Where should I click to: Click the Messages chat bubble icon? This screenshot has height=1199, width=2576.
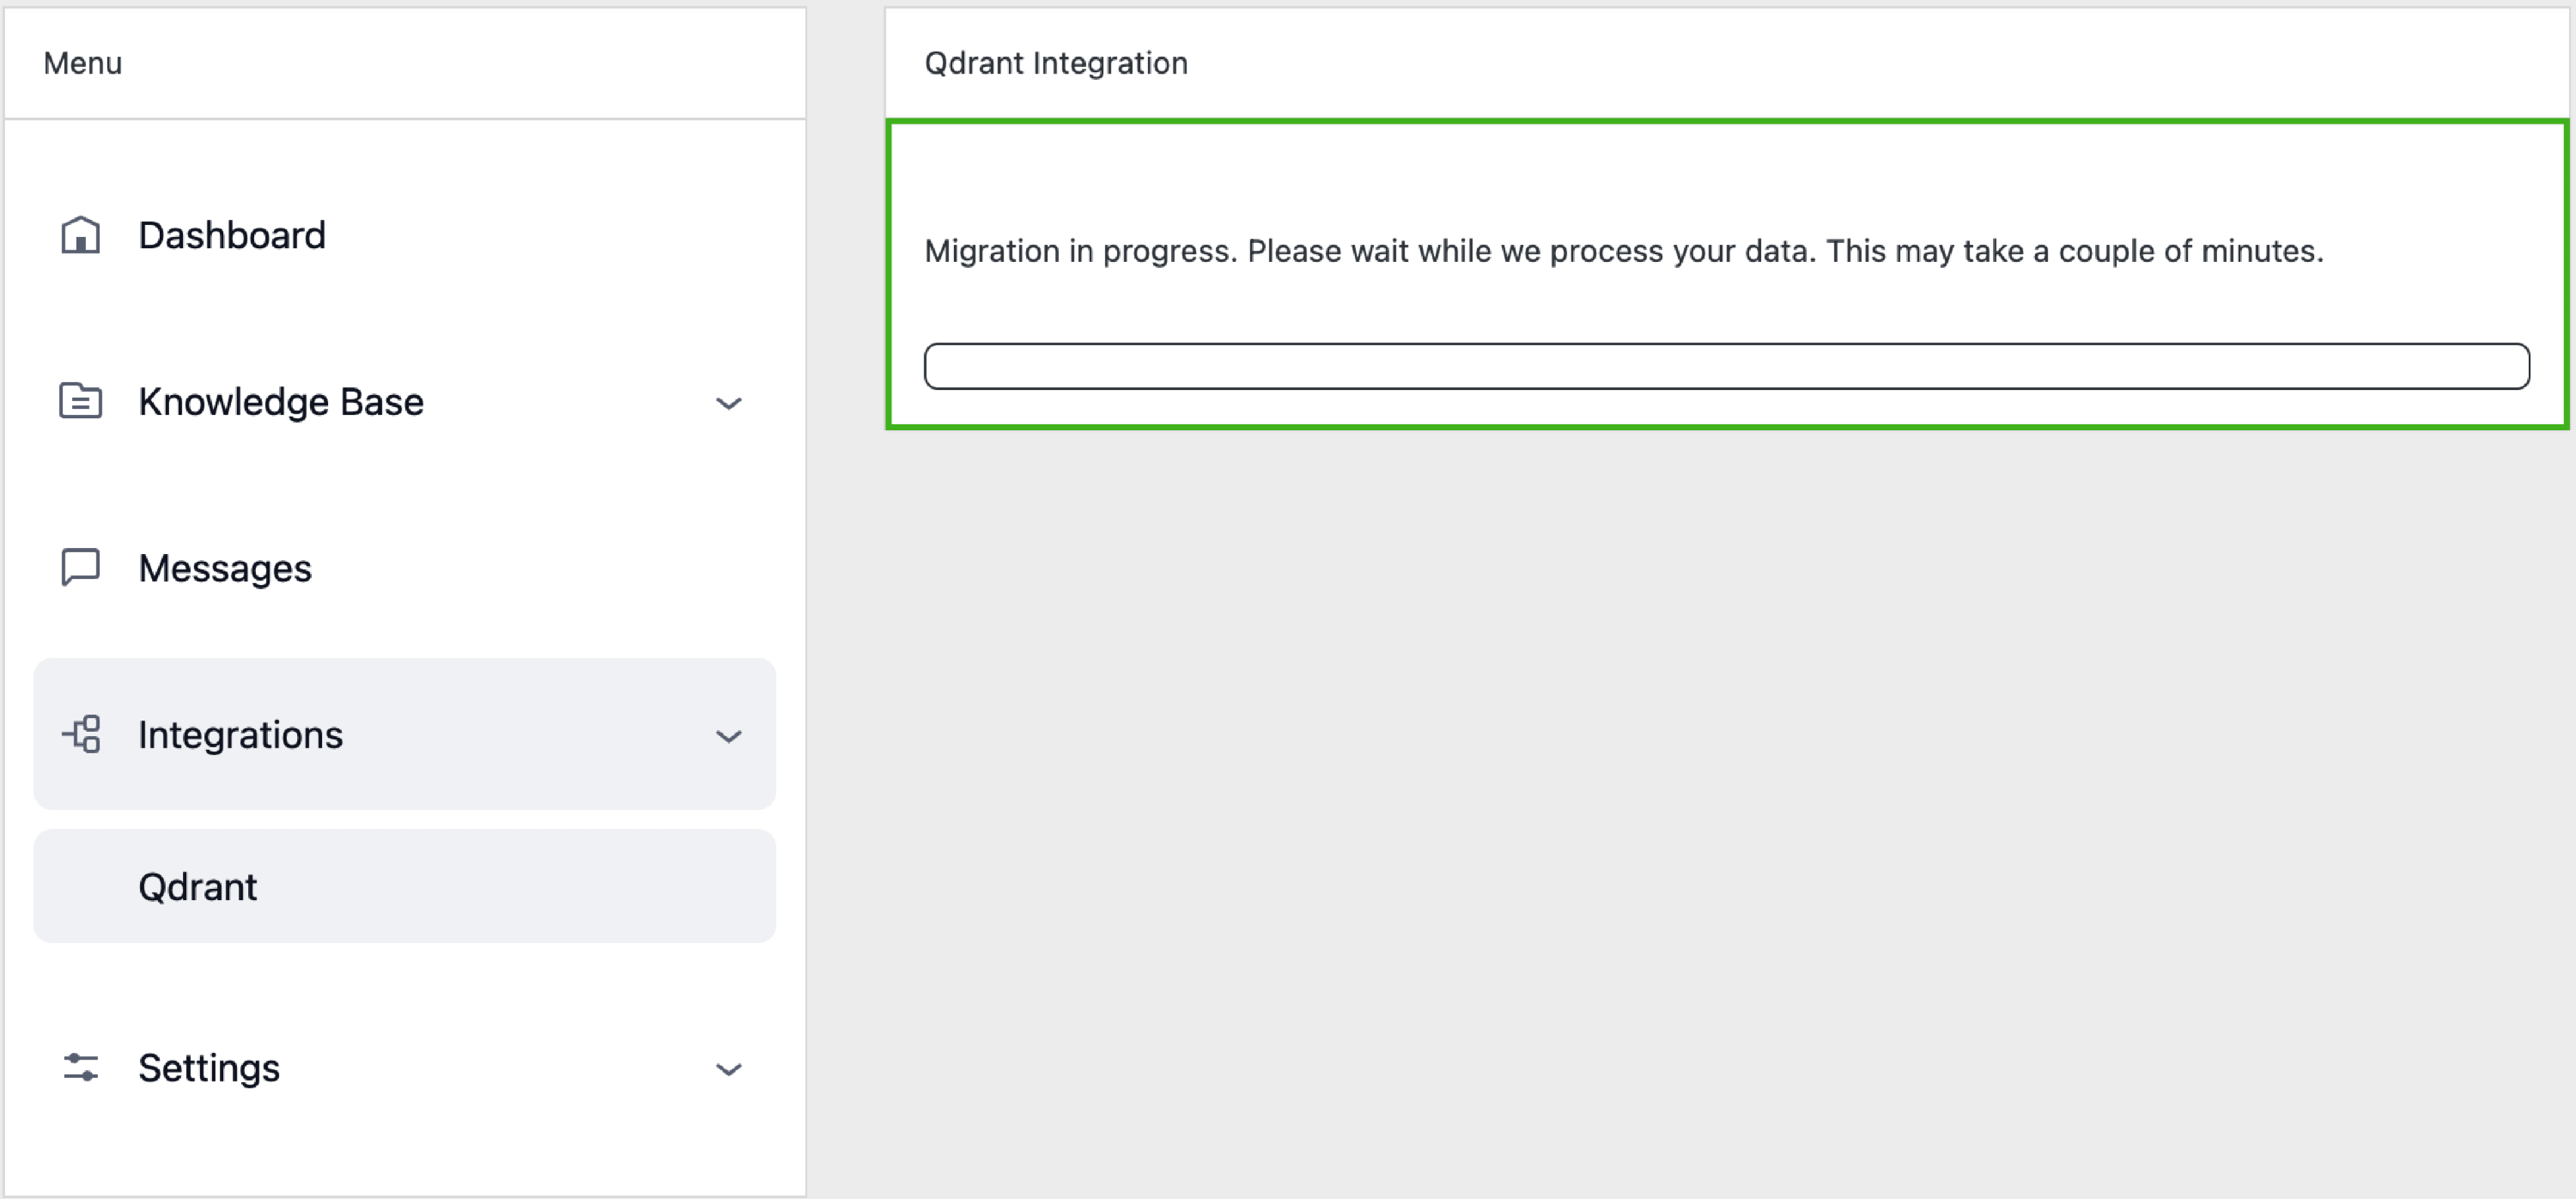pyautogui.click(x=80, y=567)
